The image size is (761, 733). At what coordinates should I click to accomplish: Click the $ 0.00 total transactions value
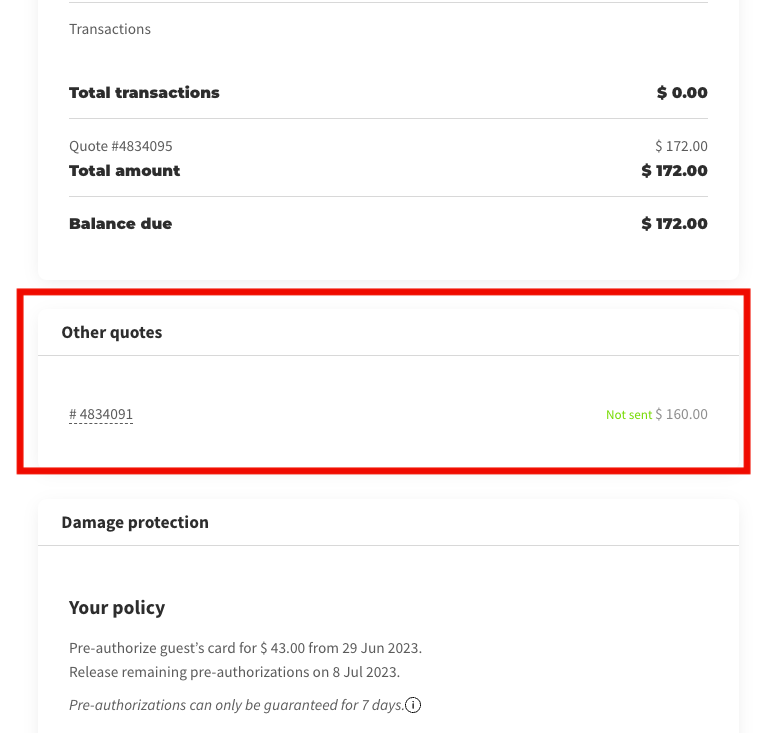coord(682,92)
